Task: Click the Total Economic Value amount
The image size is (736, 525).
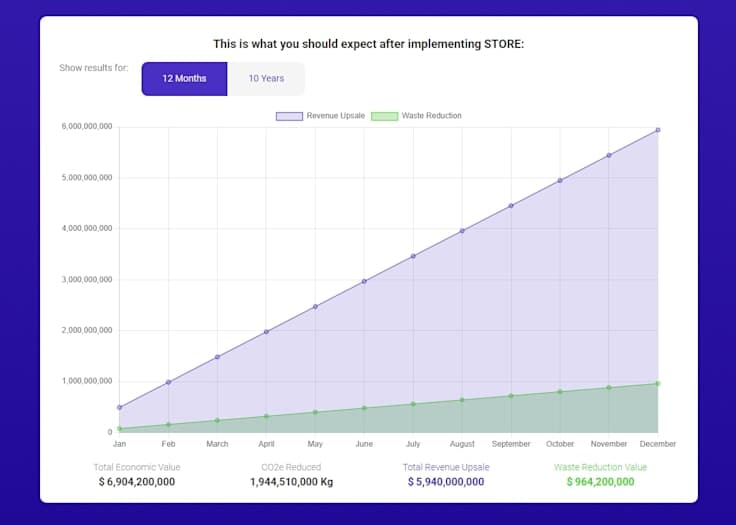Action: 137,482
